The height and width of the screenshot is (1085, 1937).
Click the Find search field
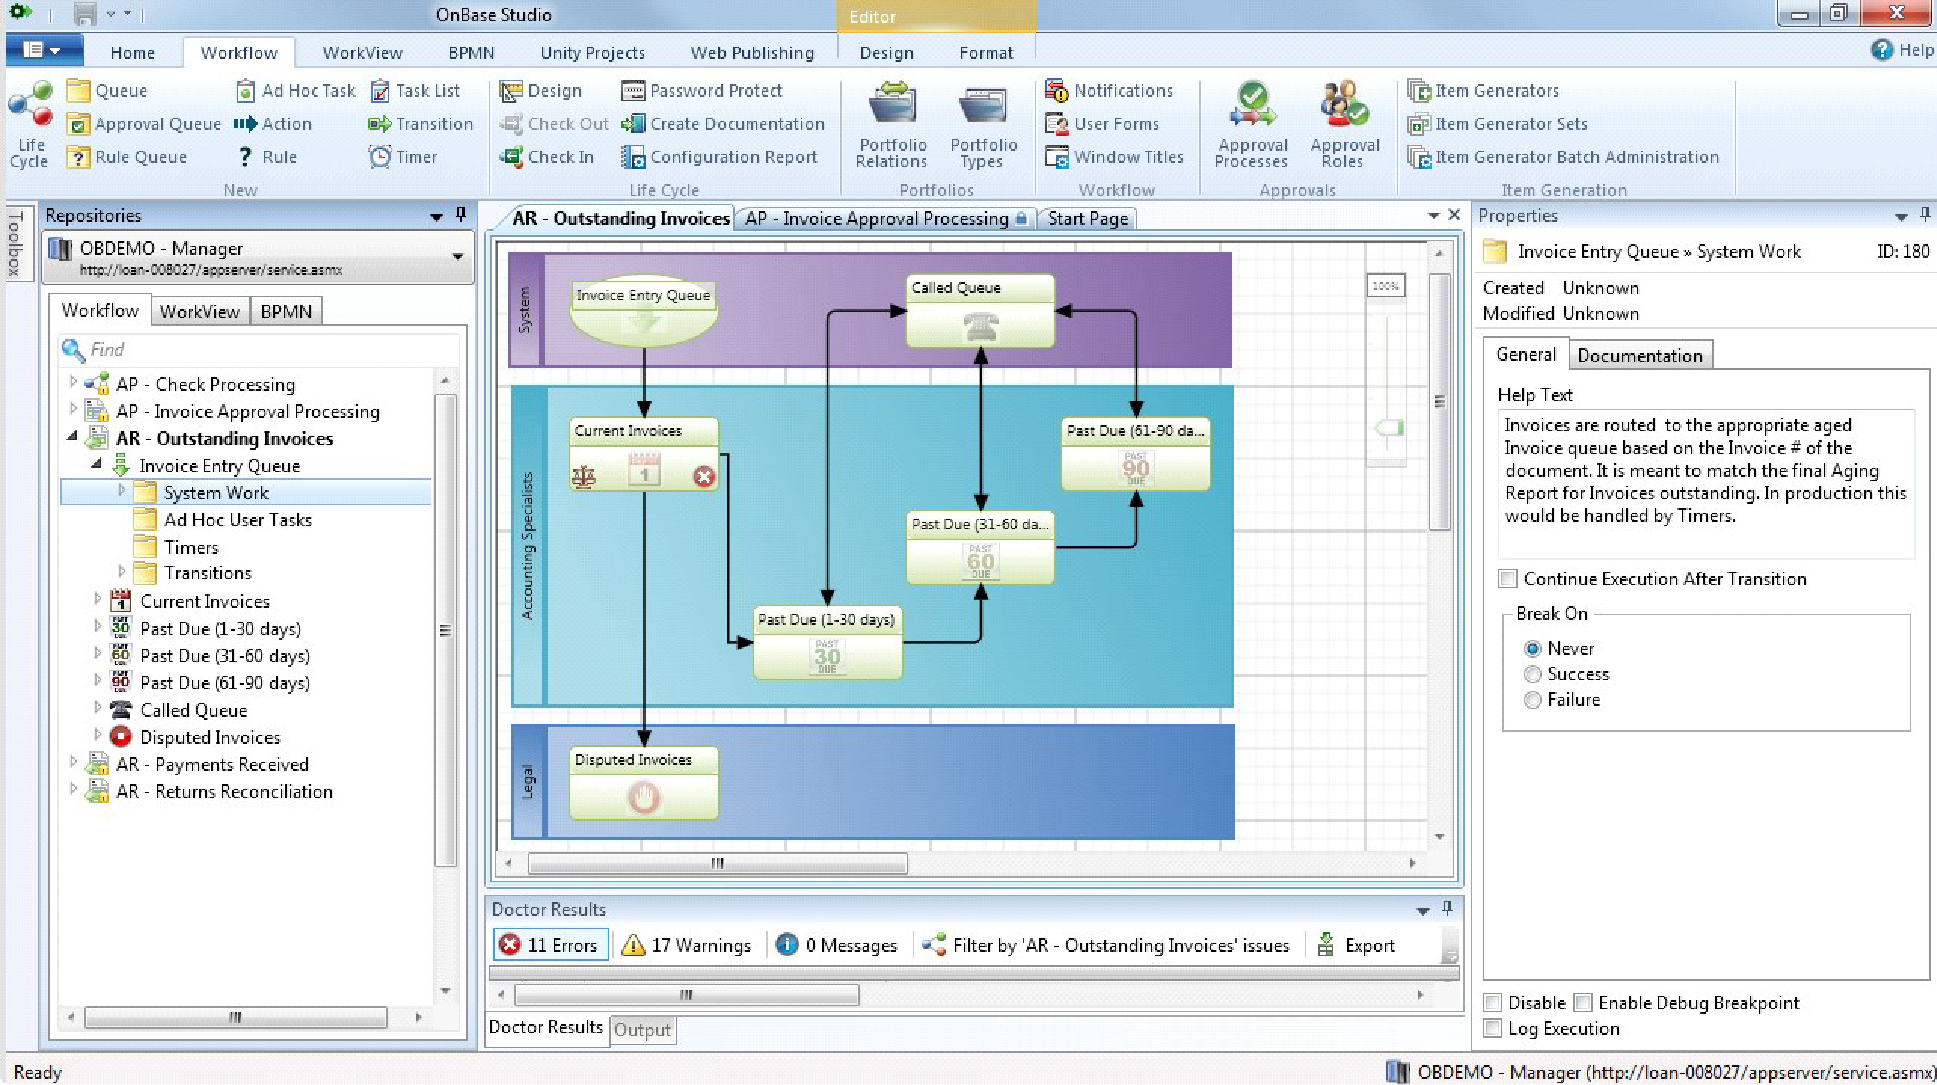[x=260, y=349]
